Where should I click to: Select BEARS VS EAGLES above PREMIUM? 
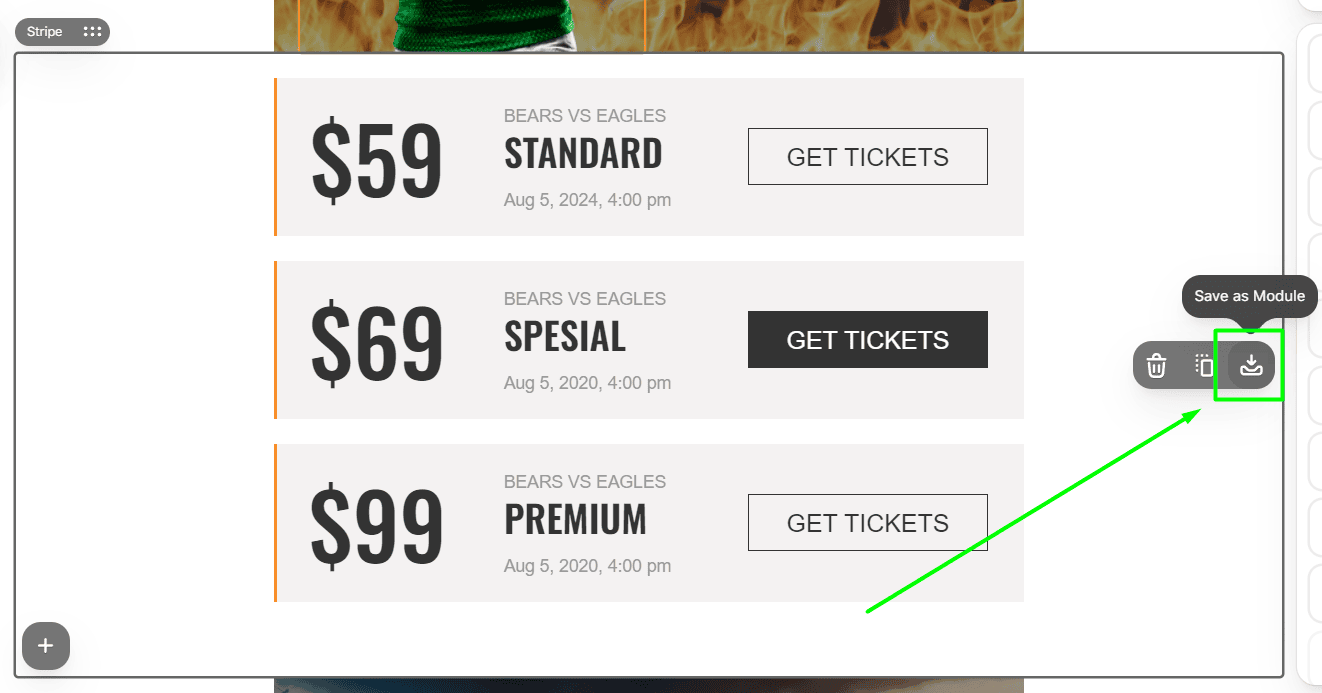[585, 482]
